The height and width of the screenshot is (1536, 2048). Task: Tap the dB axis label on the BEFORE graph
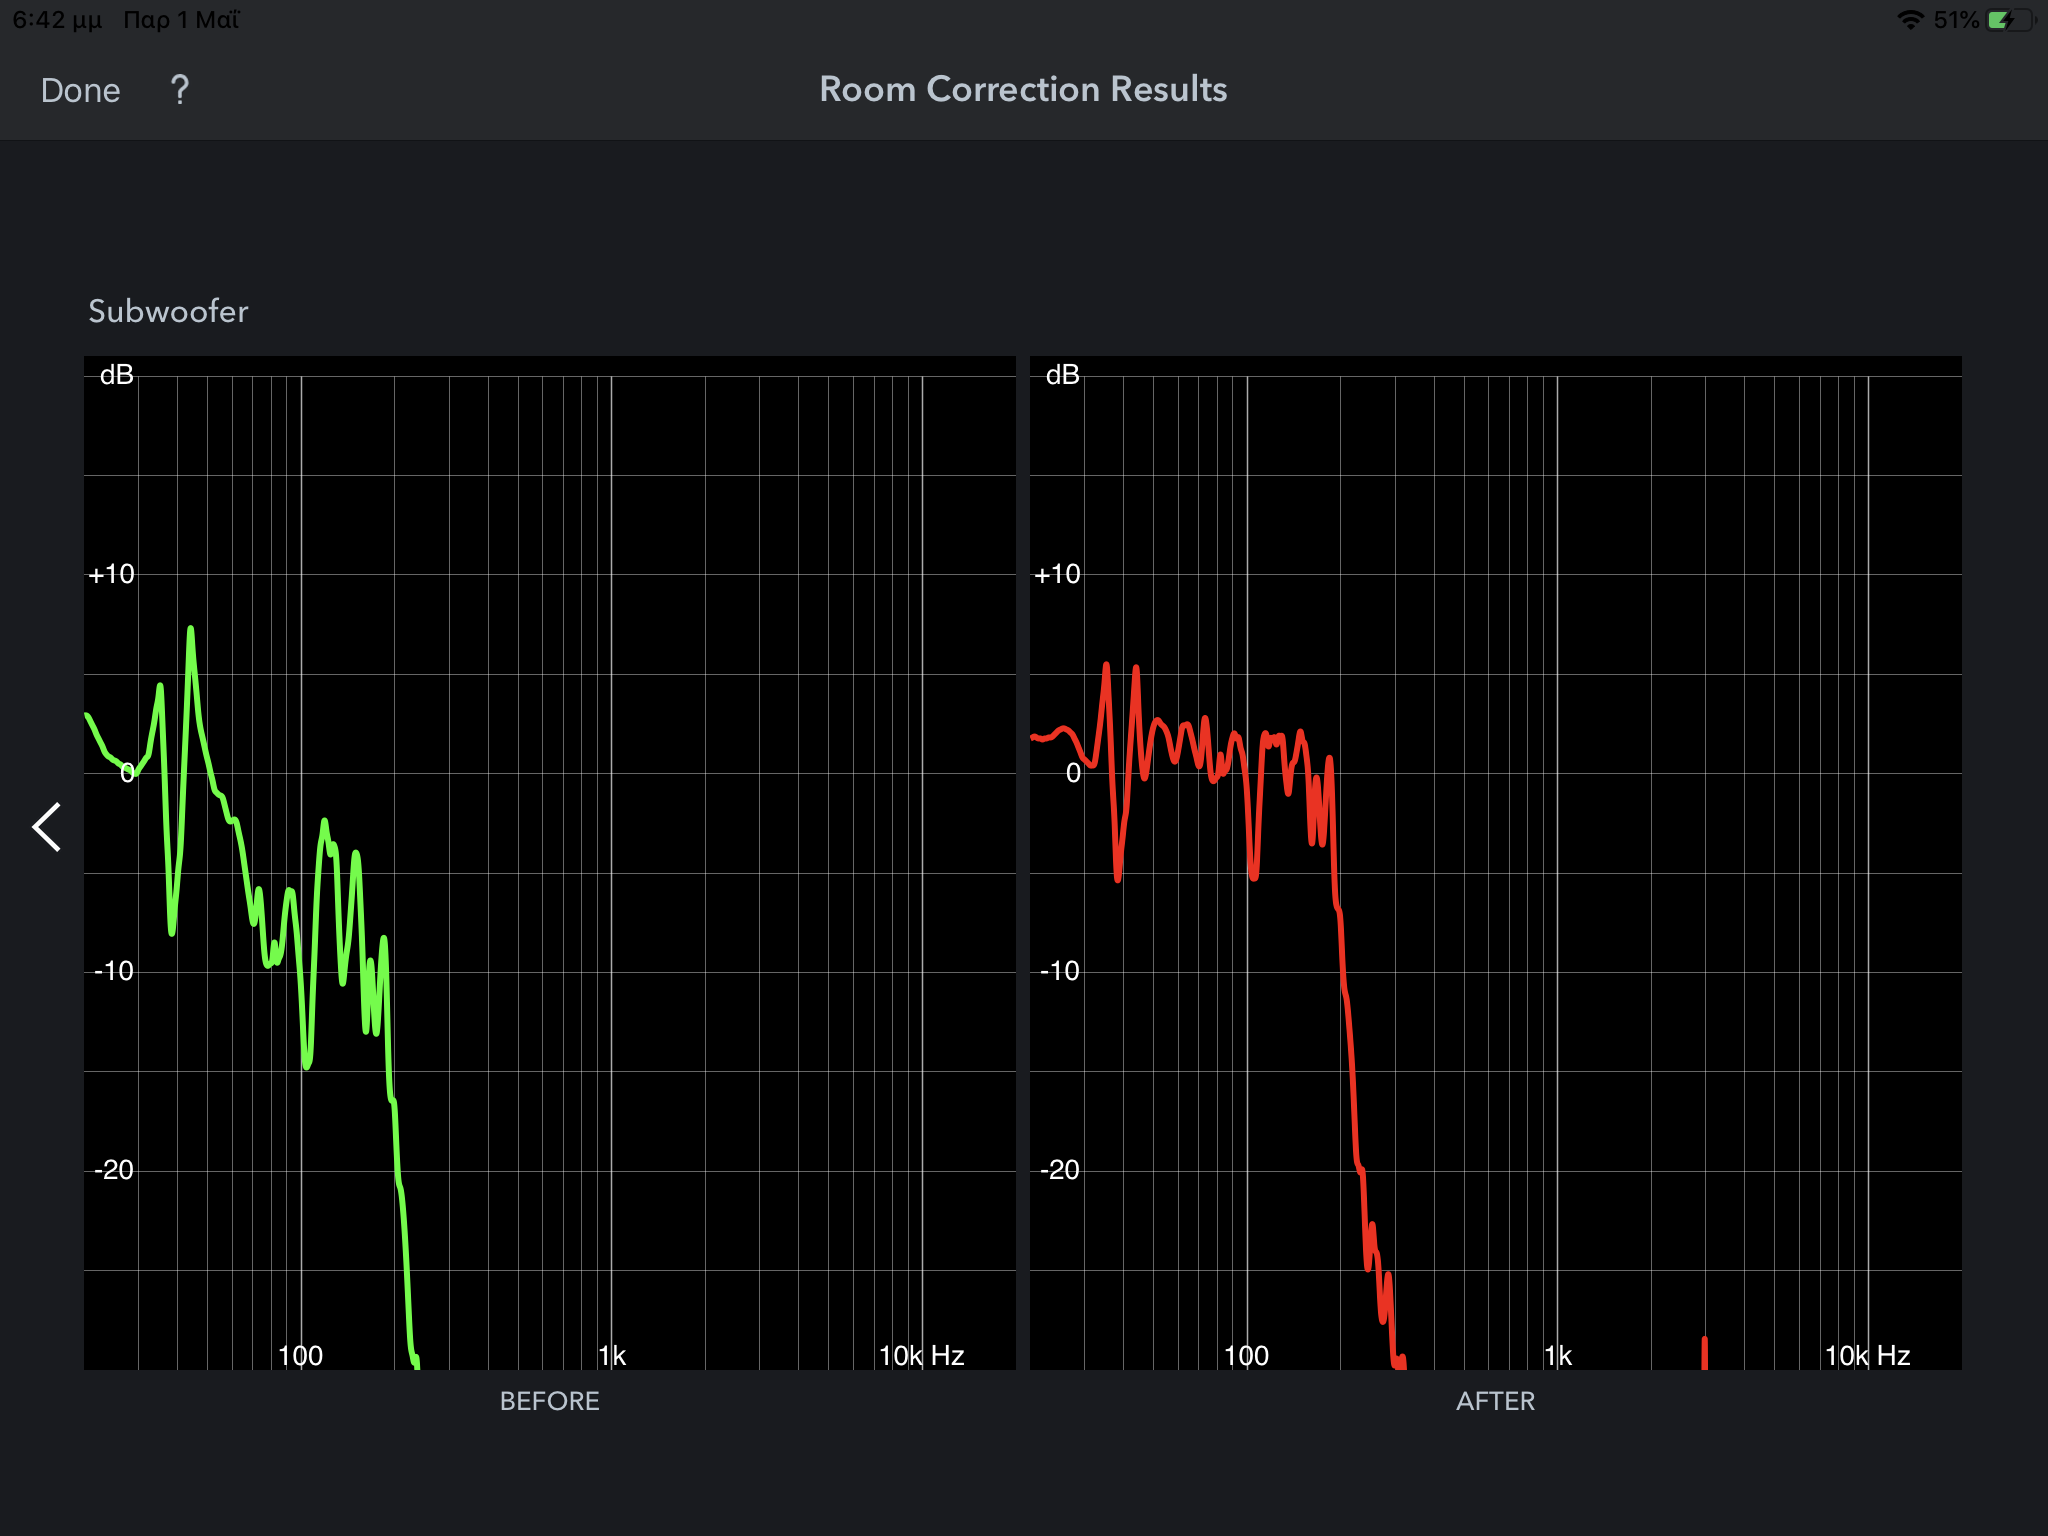[x=116, y=375]
